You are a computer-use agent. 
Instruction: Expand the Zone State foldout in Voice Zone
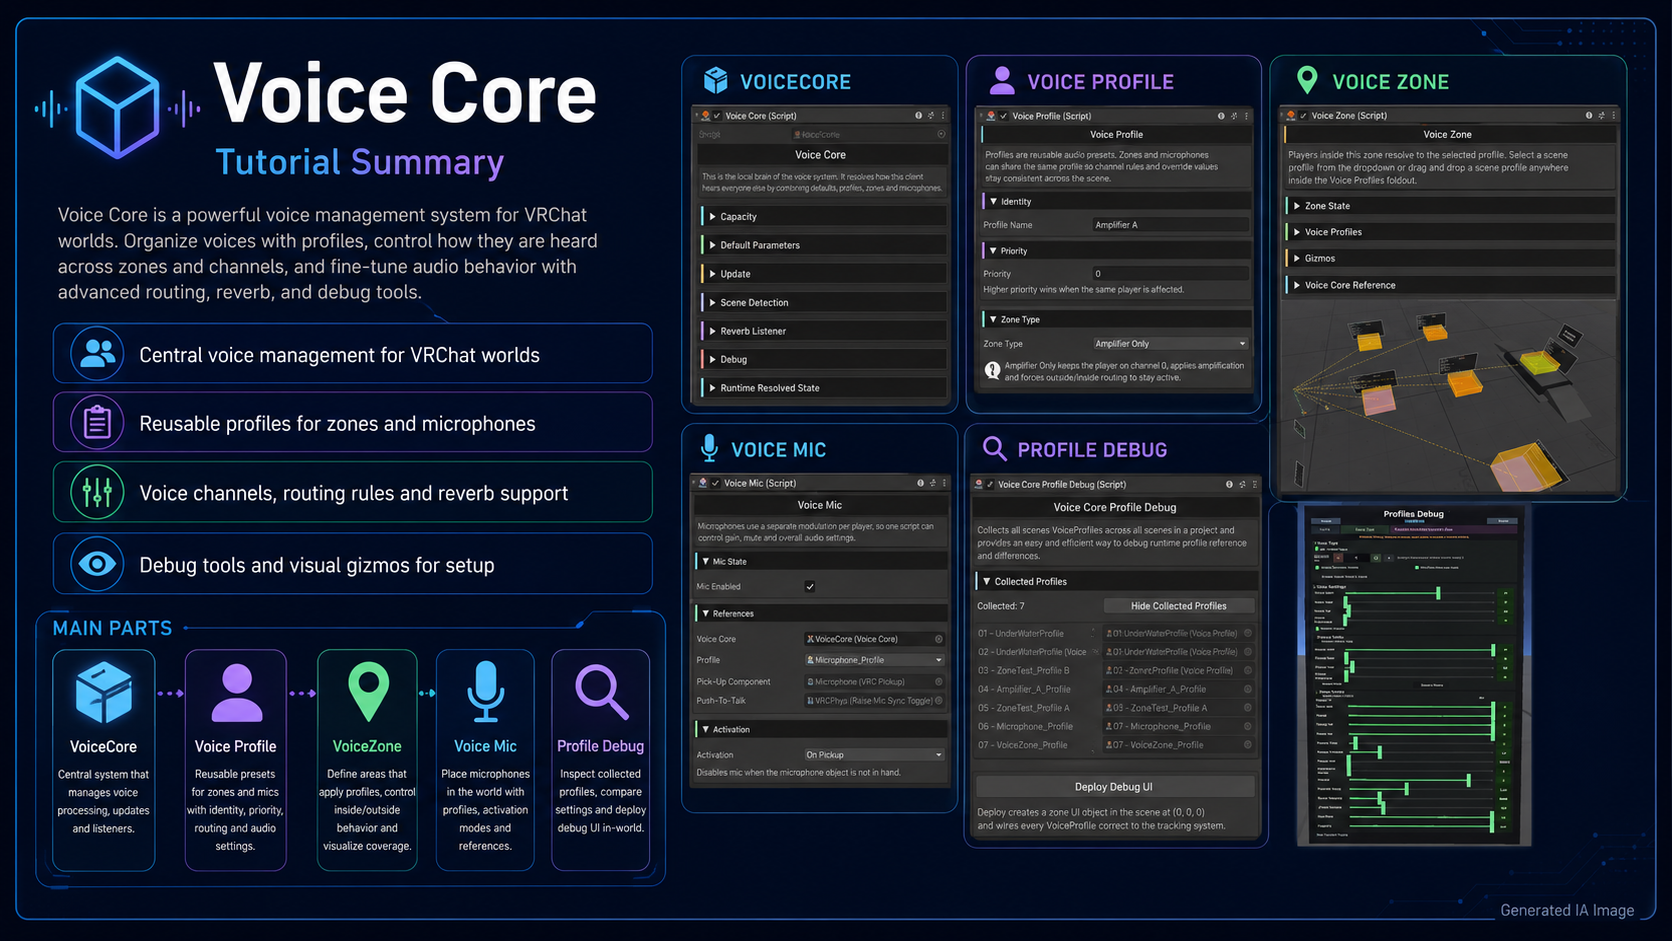(1450, 206)
